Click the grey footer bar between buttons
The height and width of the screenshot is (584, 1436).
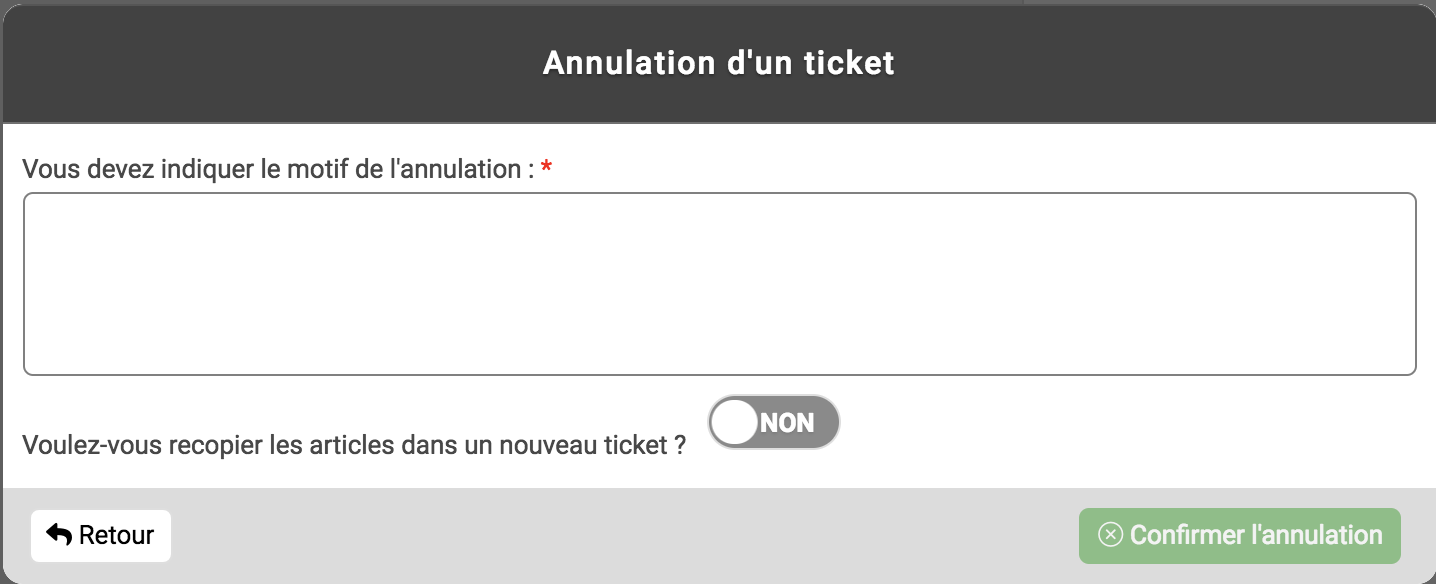click(x=625, y=536)
